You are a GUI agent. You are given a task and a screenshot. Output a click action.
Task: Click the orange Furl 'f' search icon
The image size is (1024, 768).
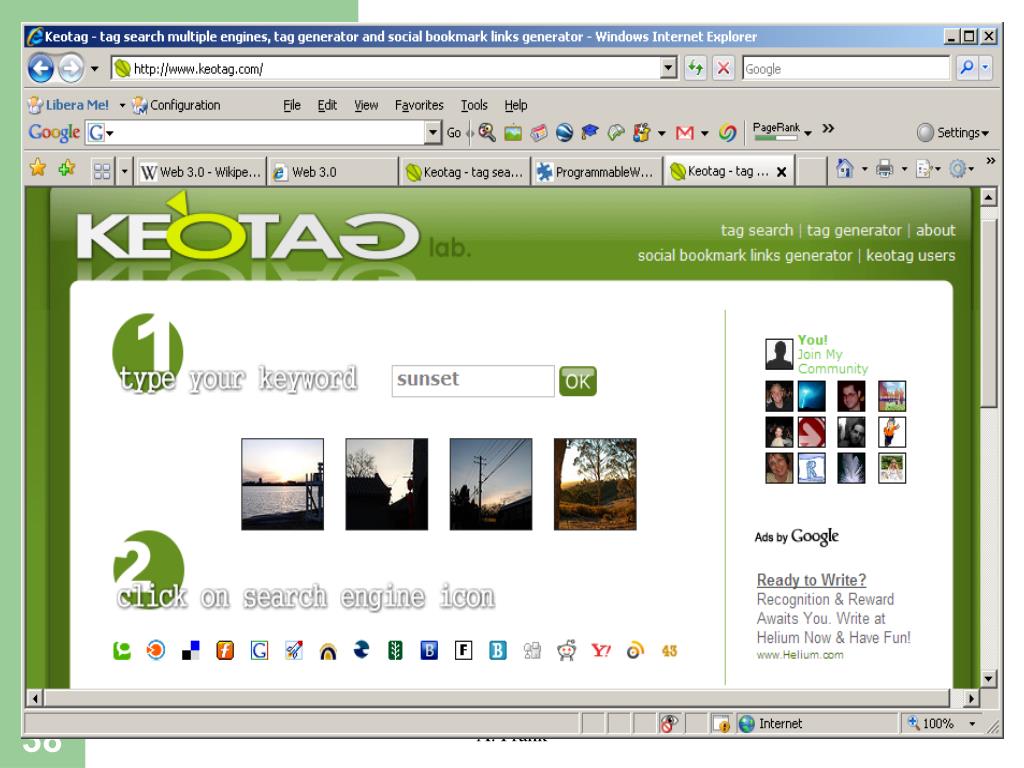(x=225, y=650)
